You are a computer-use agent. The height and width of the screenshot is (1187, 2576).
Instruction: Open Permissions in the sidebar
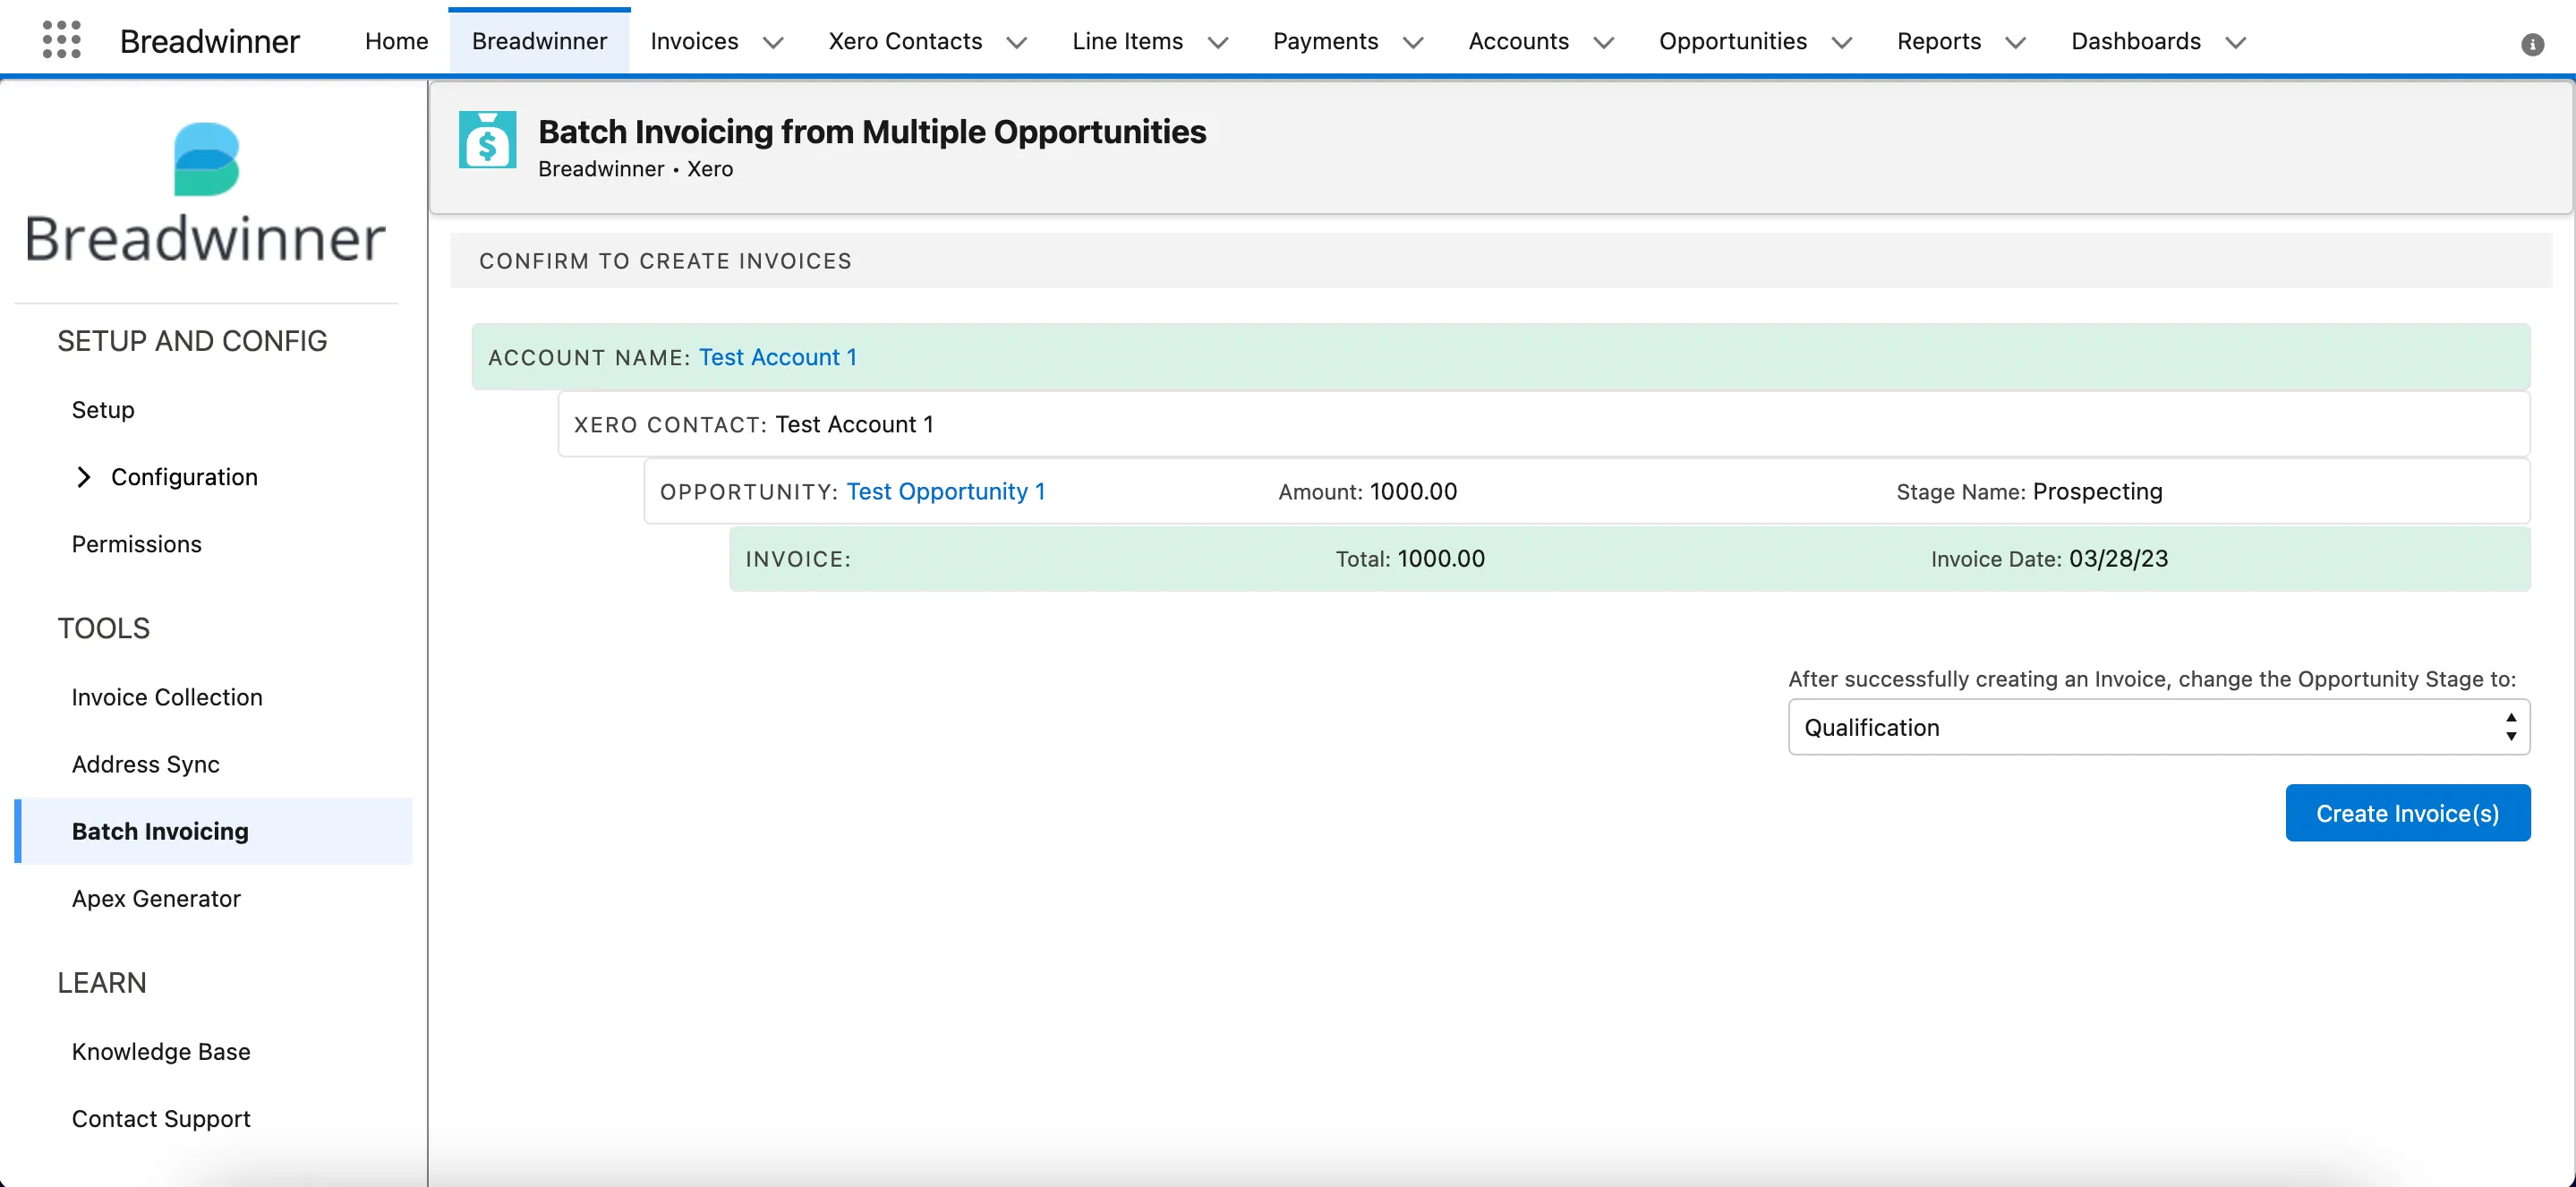pyautogui.click(x=136, y=544)
